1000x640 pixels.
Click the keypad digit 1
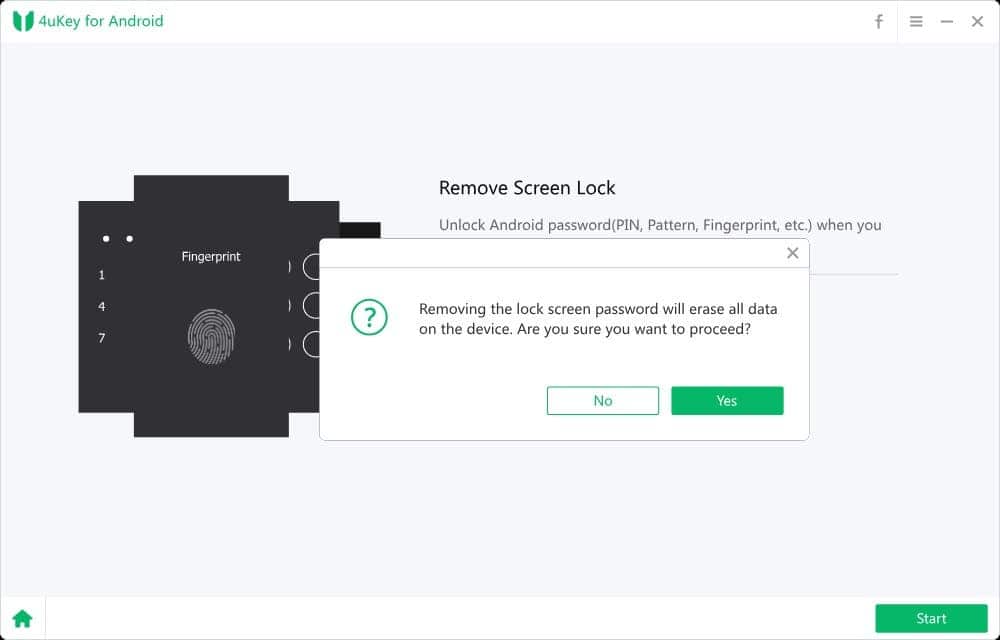[x=102, y=275]
